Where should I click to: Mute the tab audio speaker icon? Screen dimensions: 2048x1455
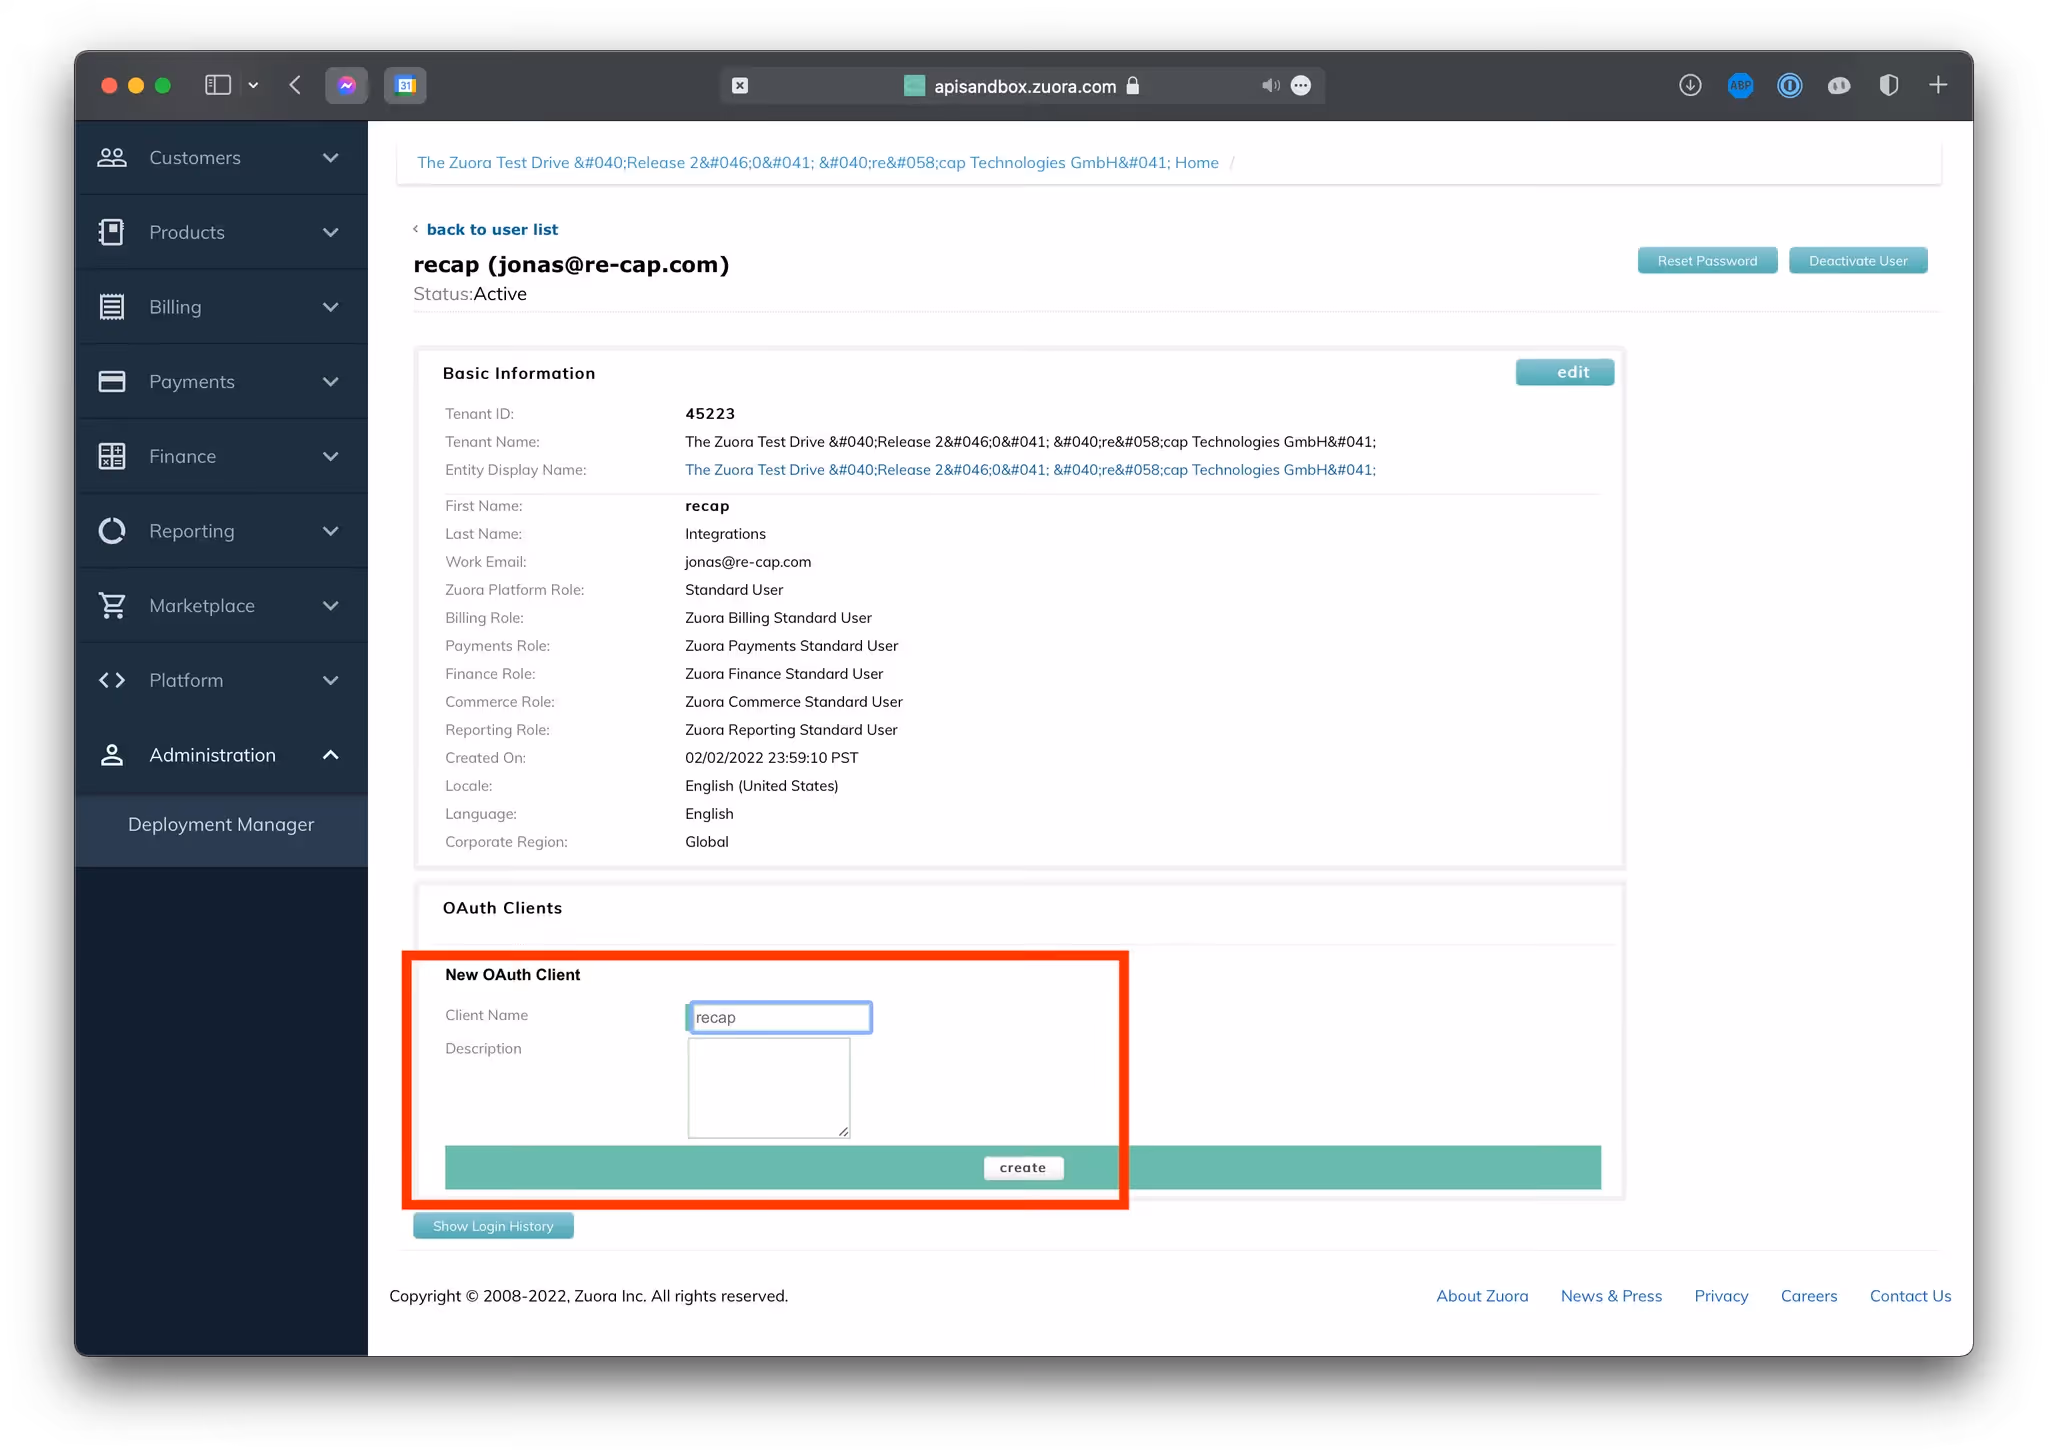click(x=1270, y=86)
